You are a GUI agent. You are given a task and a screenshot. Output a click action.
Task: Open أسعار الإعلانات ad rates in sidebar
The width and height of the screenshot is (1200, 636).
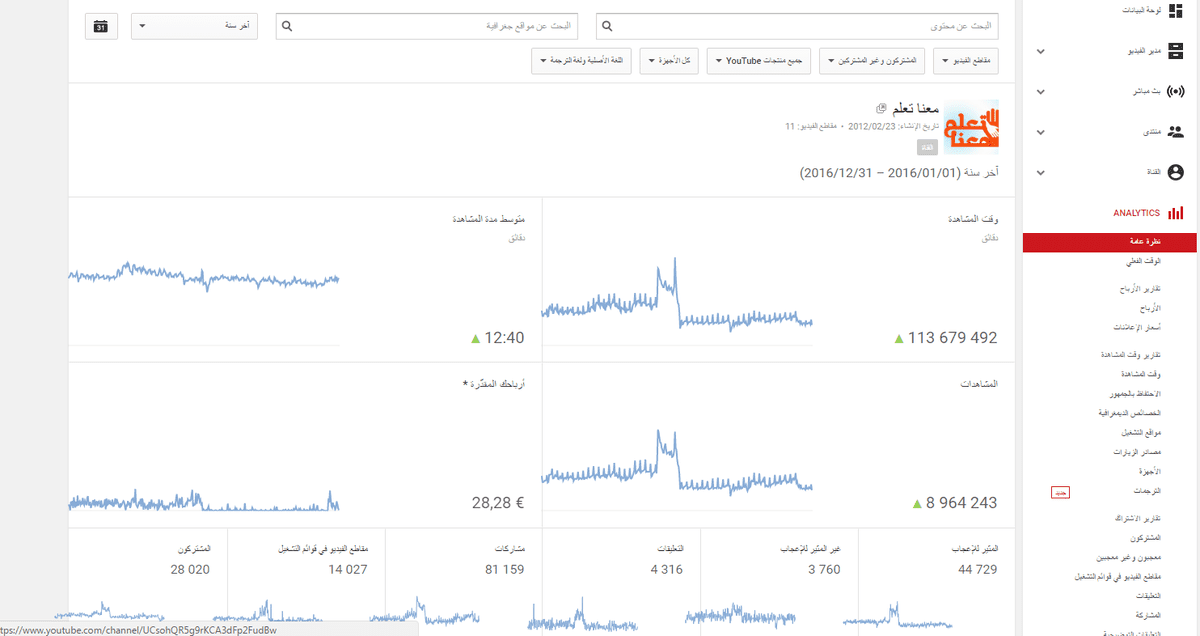click(1139, 327)
